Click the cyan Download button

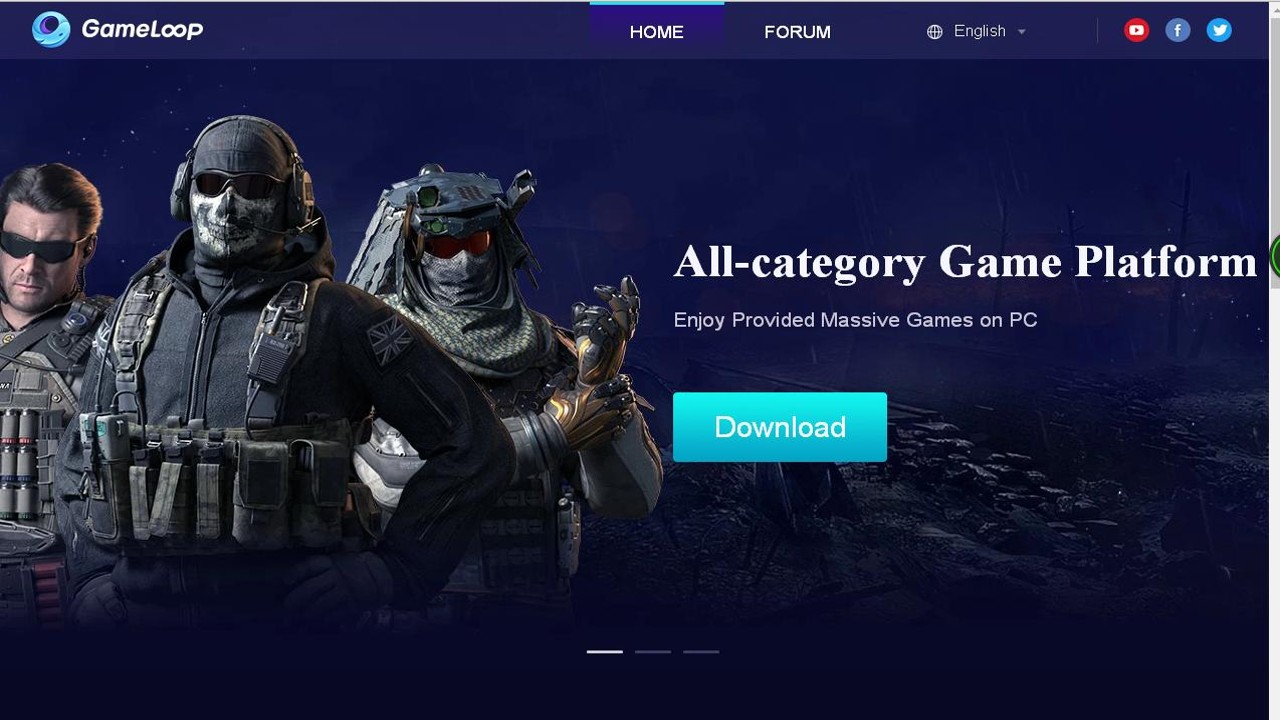(780, 427)
